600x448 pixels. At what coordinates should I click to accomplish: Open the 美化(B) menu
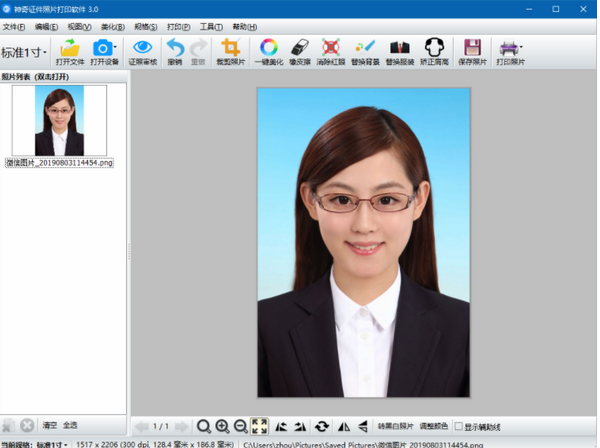click(112, 27)
